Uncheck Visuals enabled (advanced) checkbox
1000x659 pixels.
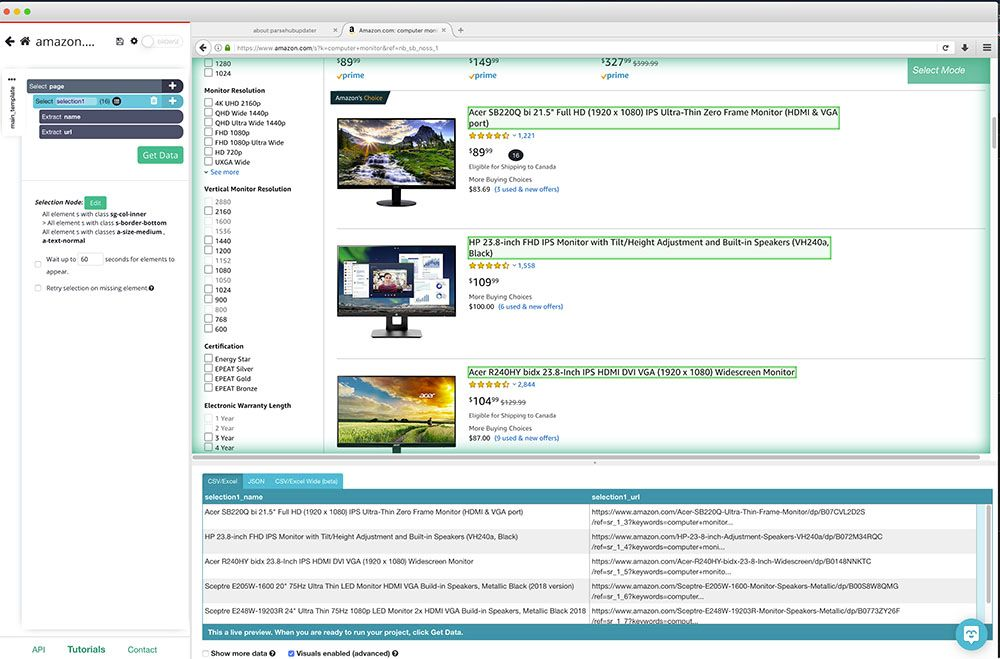coord(291,653)
